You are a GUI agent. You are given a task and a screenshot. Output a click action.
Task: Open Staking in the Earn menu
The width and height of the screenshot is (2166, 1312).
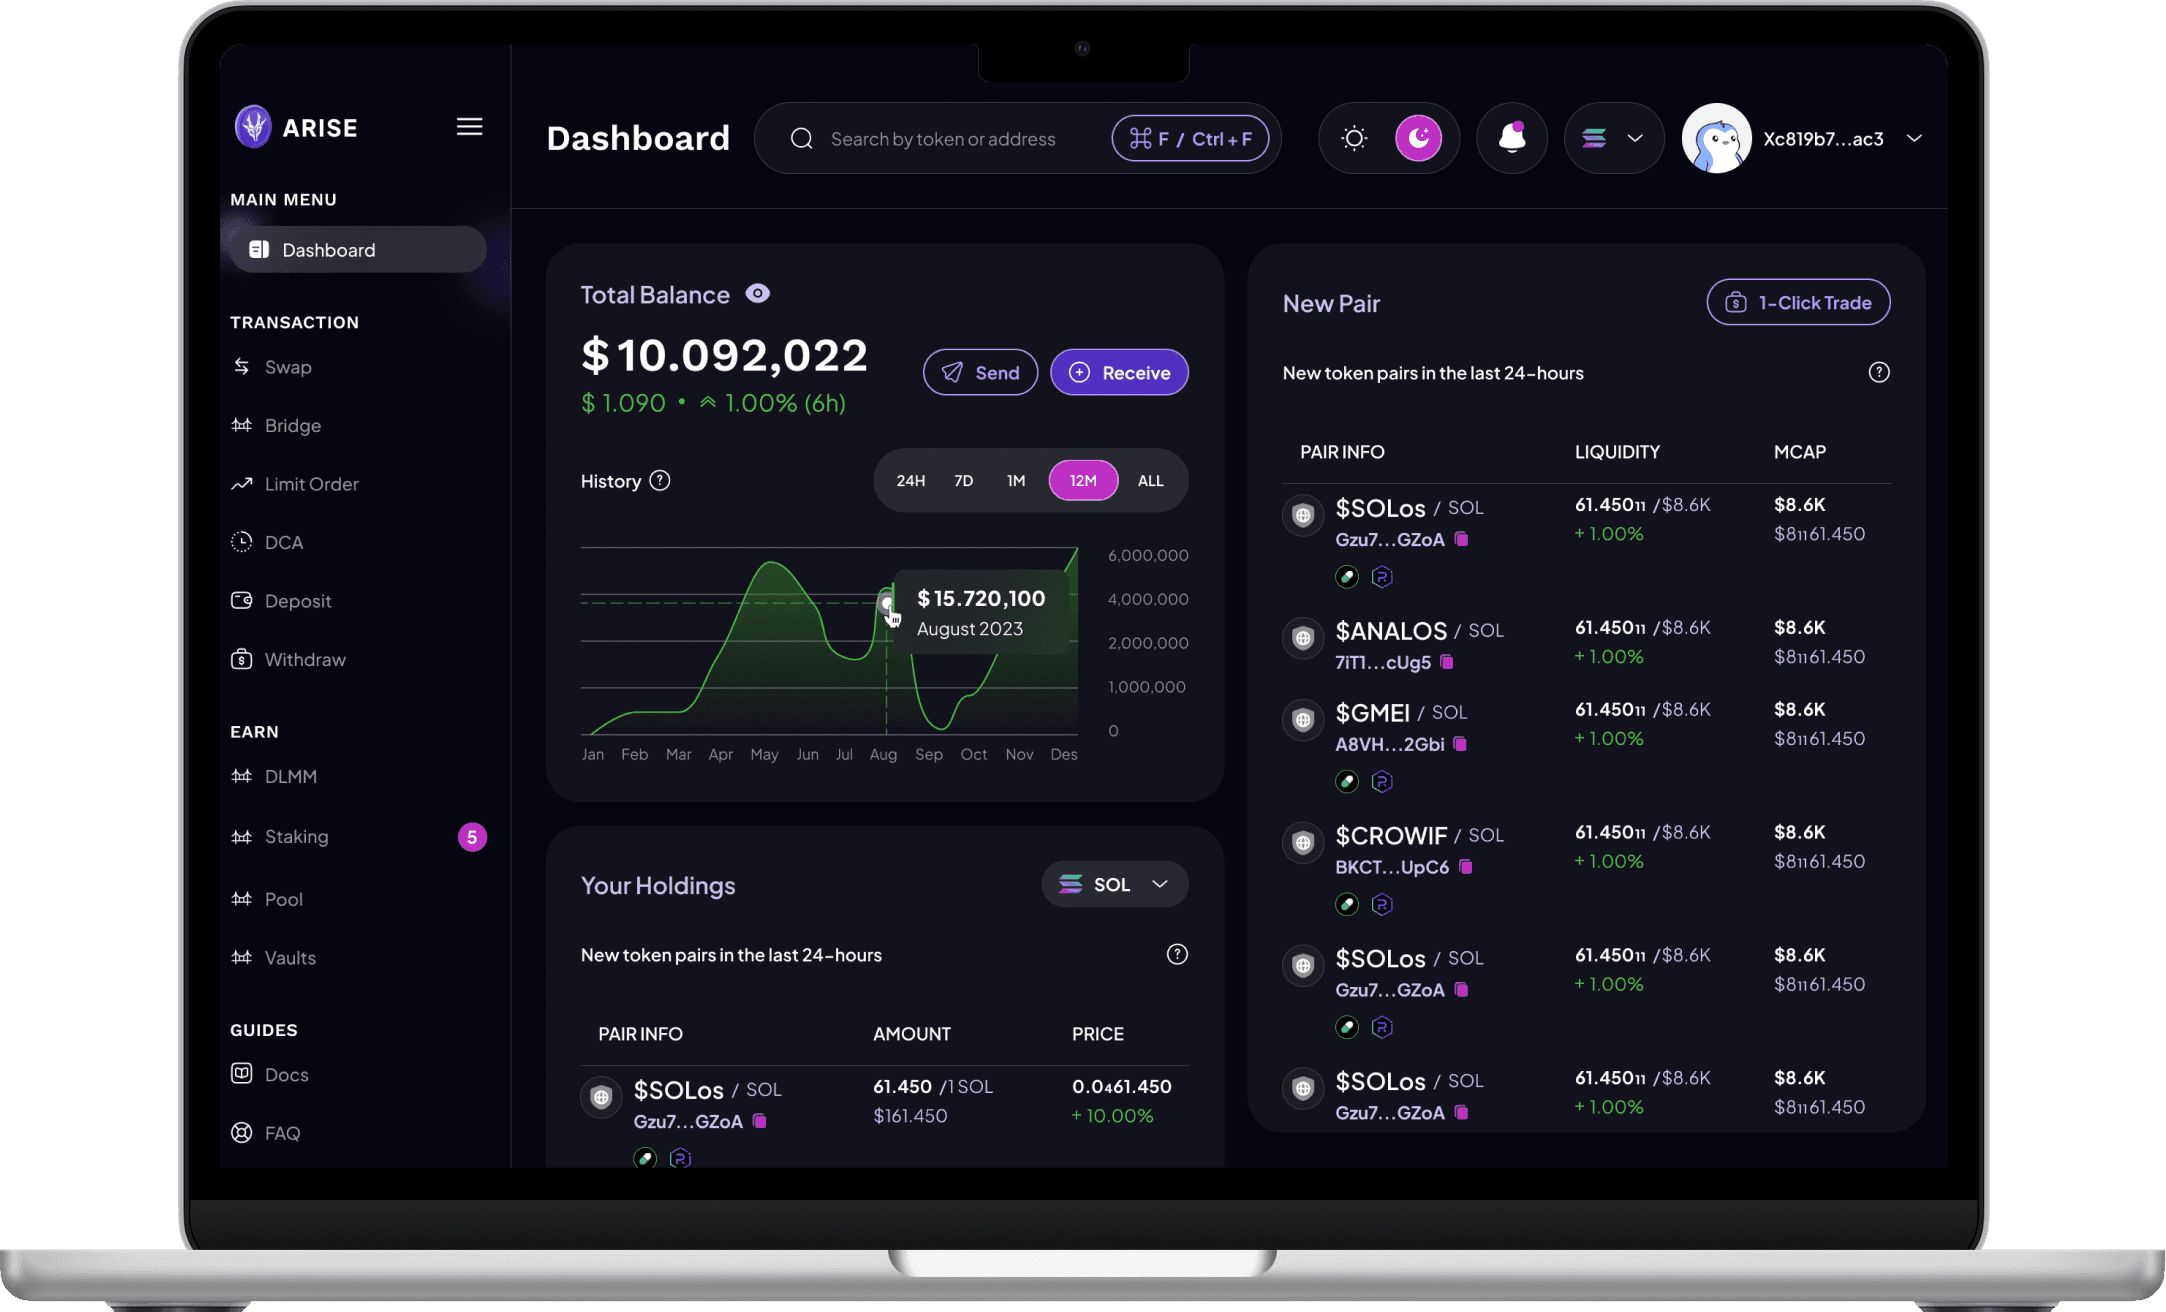tap(296, 837)
